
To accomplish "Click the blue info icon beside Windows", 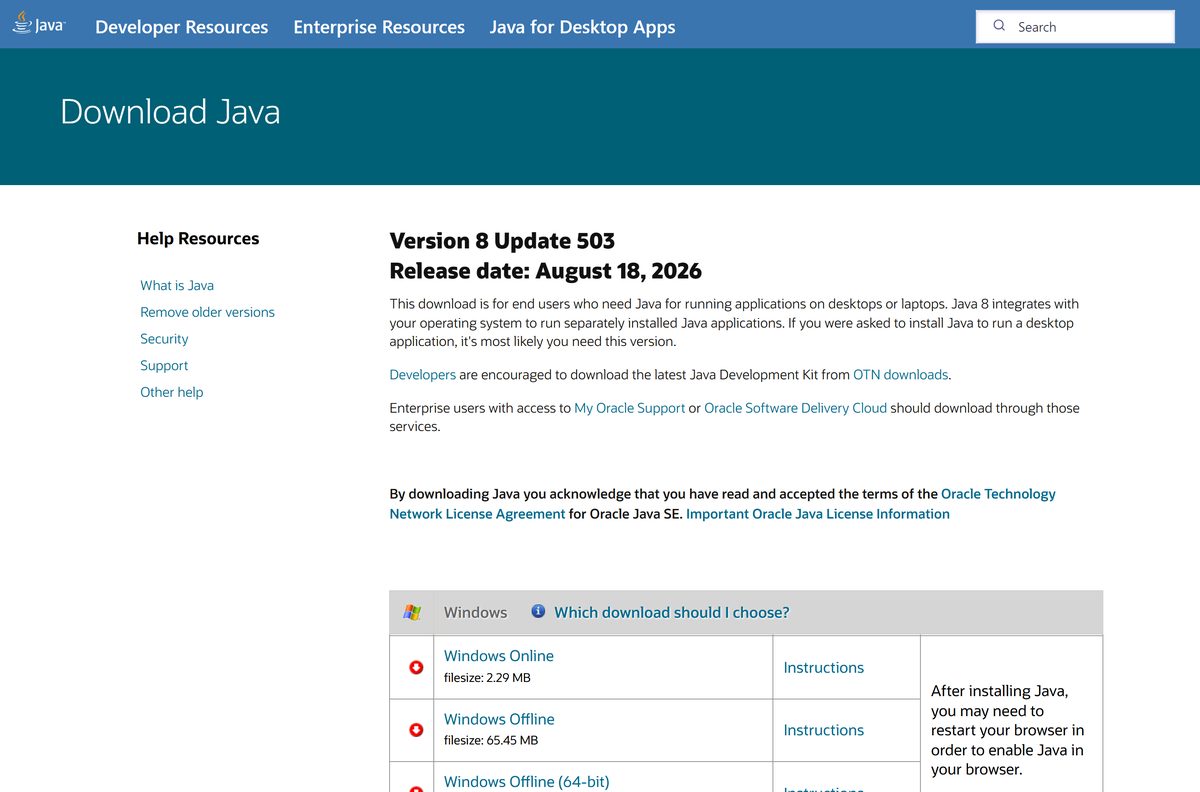I will coord(538,611).
